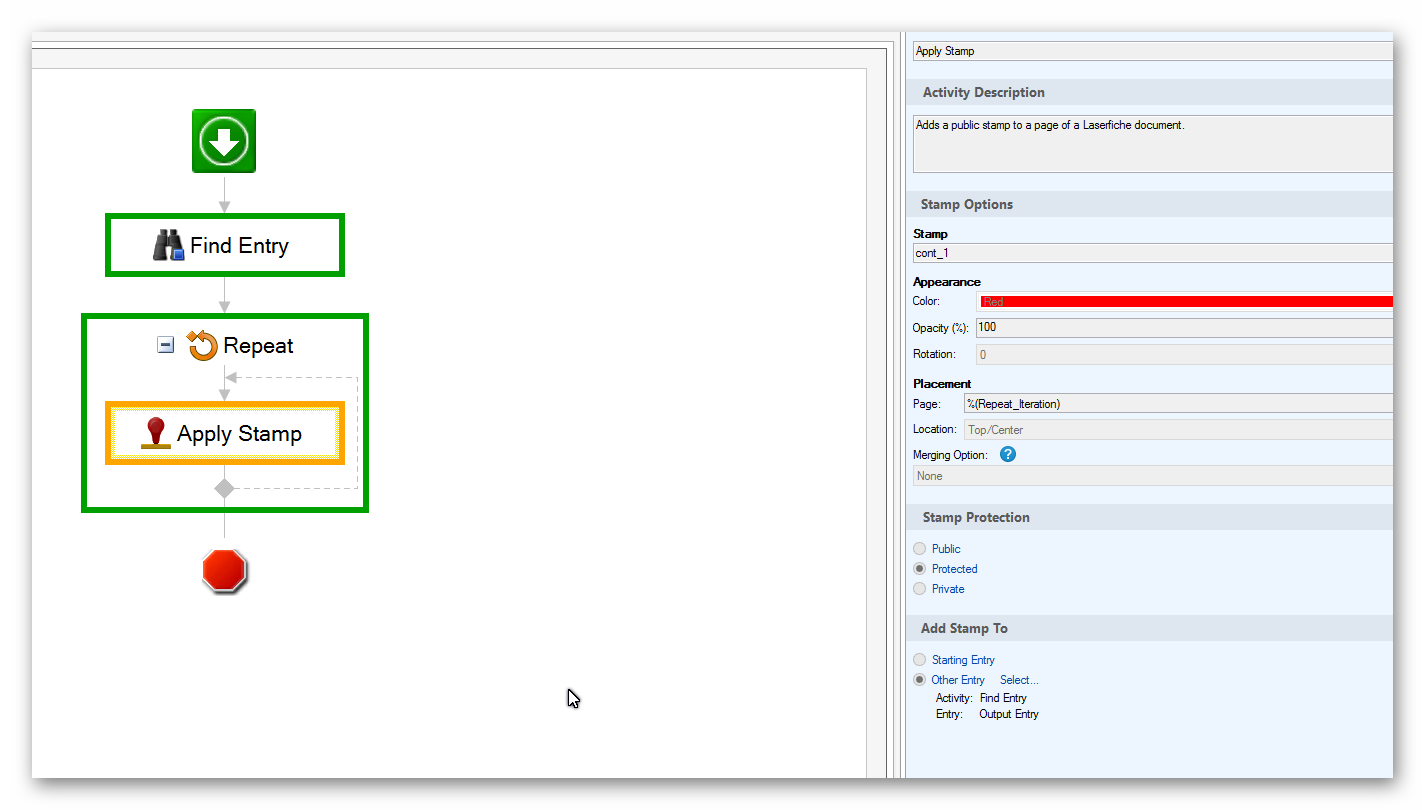Open the Stamp cont_1 dropdown
Viewport: 1425px width, 810px height.
pos(1153,253)
